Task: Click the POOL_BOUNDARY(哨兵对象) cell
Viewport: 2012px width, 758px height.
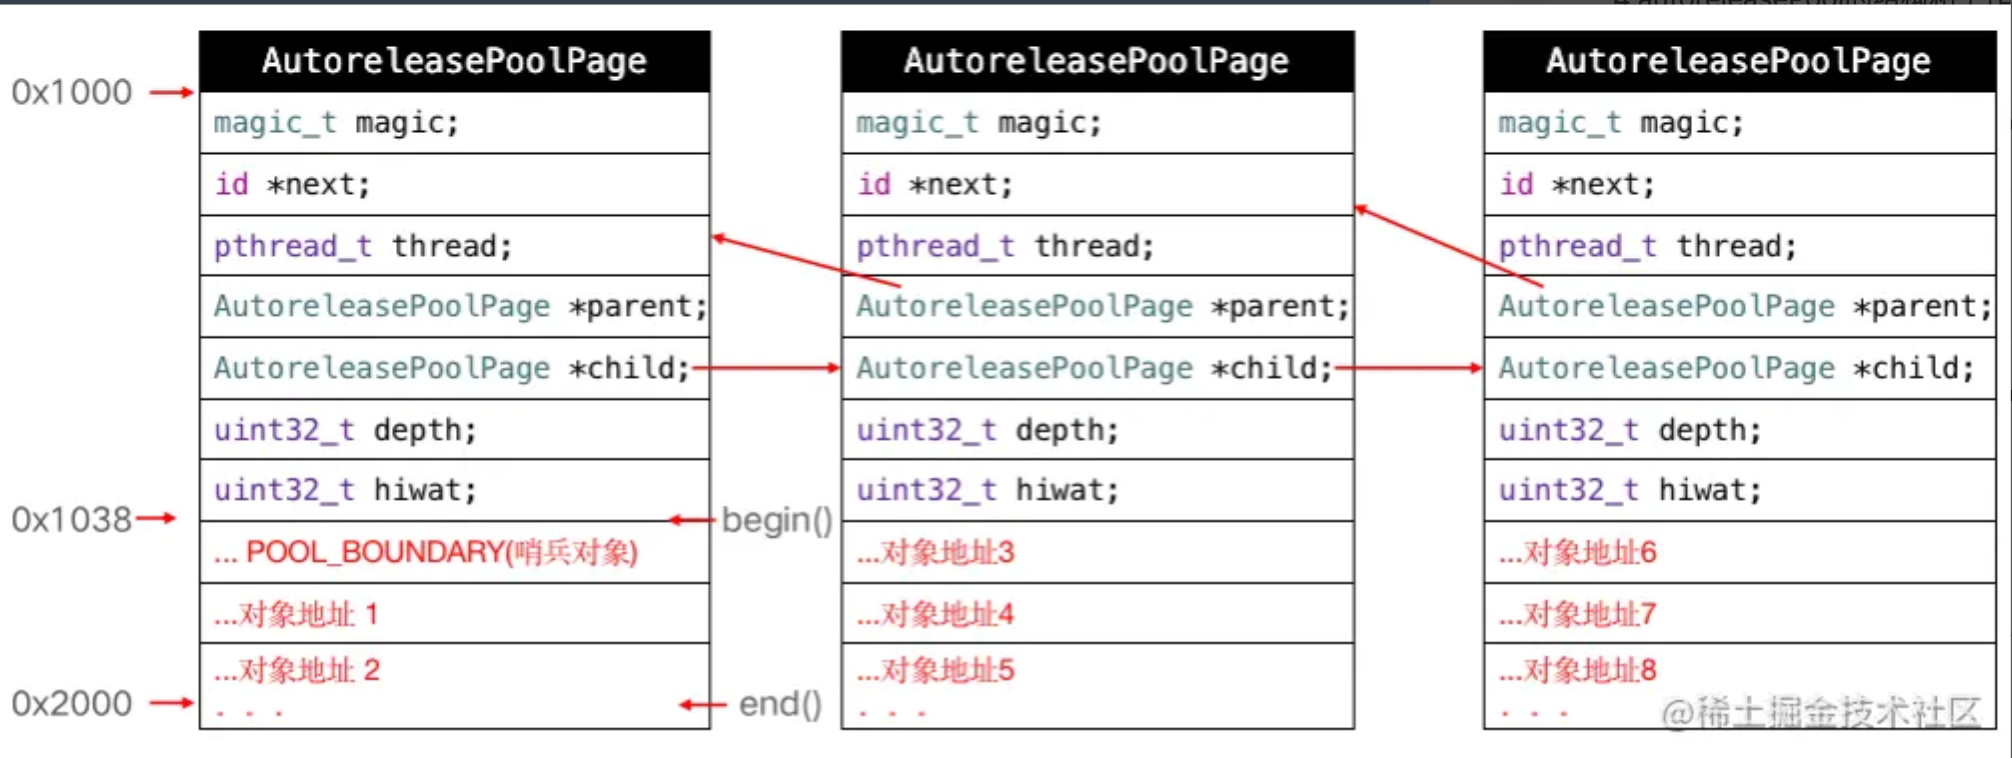Action: tap(426, 552)
